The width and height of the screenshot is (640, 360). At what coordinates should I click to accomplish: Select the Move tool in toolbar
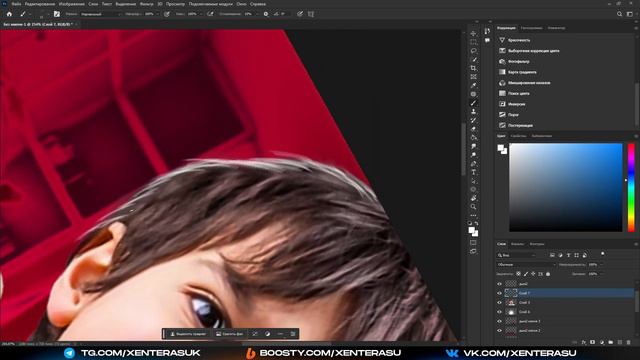click(x=473, y=33)
